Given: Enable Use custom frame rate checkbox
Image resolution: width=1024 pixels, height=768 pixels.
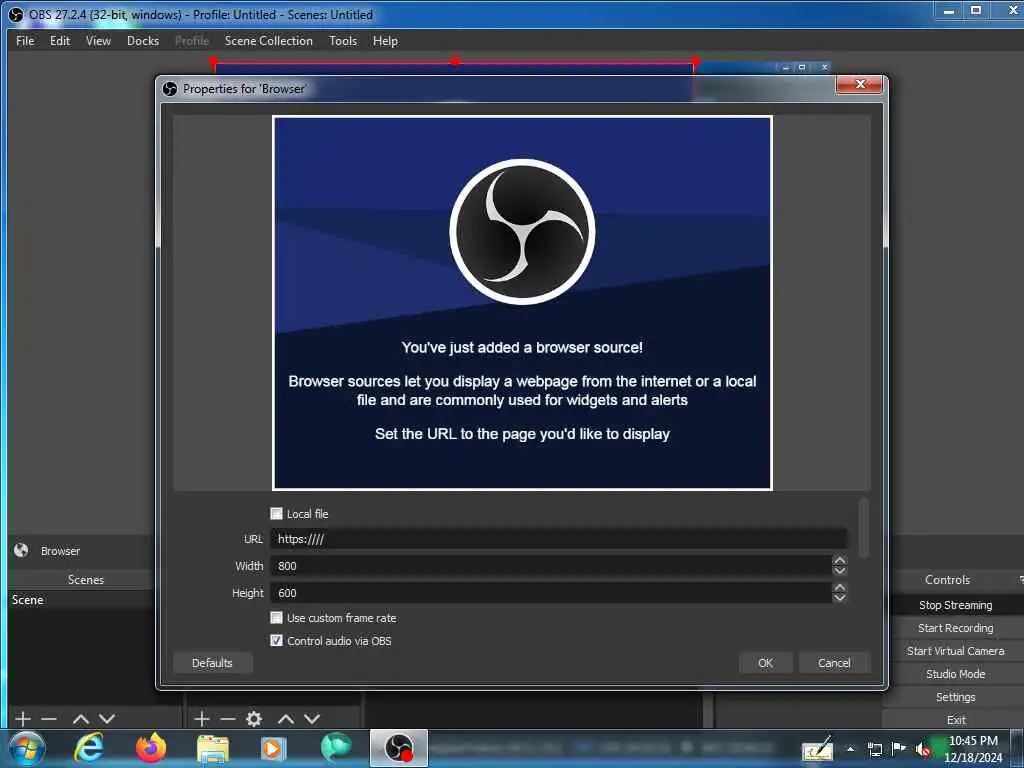Looking at the screenshot, I should coord(276,617).
